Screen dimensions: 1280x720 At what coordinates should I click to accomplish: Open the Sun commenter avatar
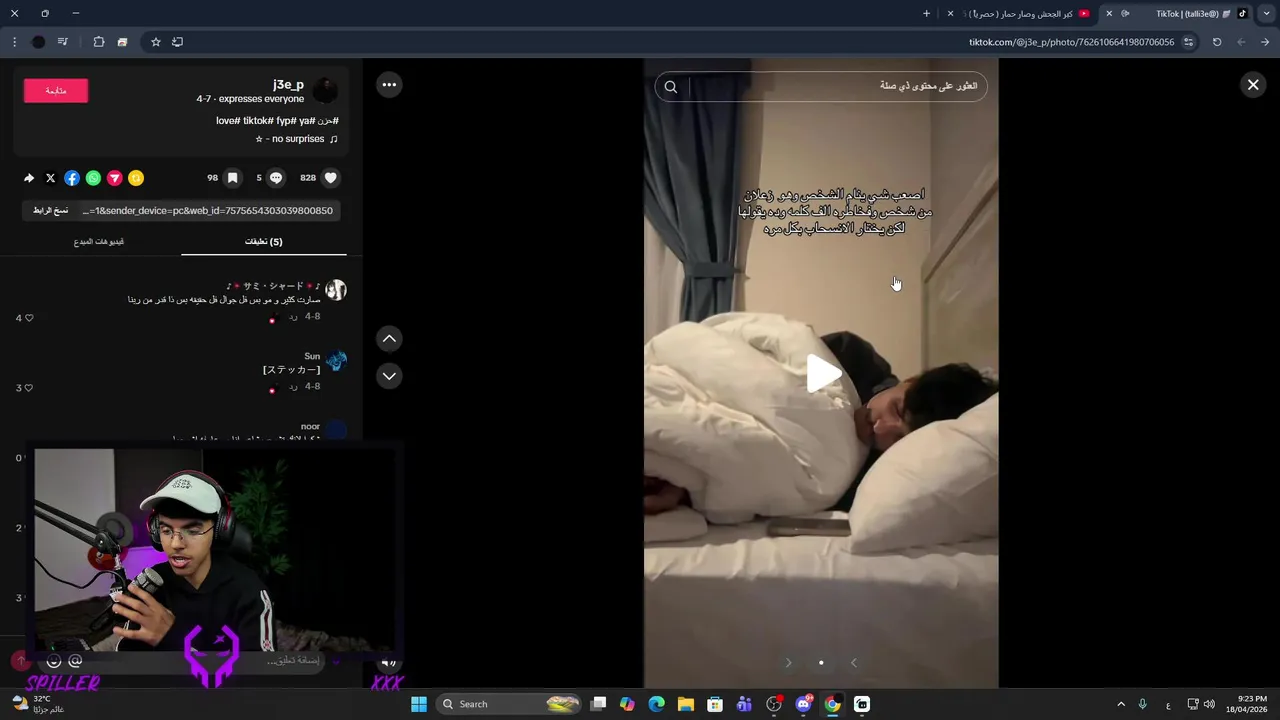point(336,360)
